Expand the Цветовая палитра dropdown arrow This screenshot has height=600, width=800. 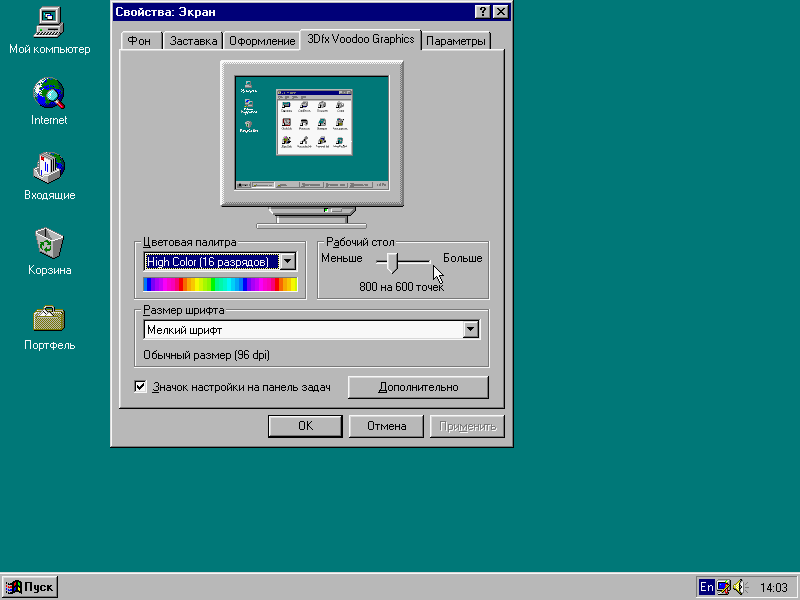click(288, 261)
